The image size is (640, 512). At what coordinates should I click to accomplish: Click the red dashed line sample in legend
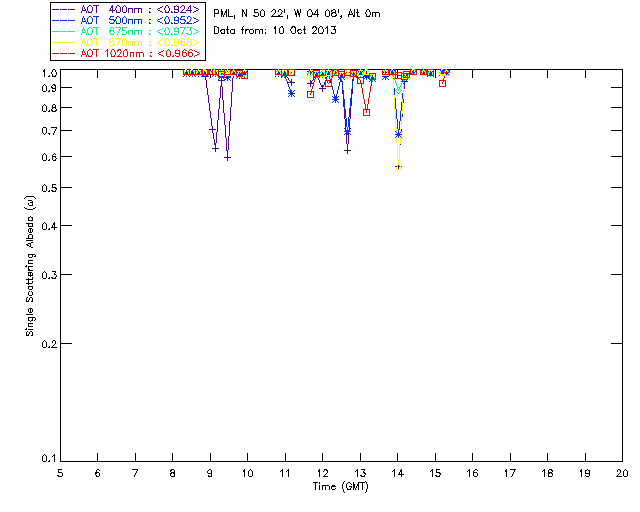[64, 53]
